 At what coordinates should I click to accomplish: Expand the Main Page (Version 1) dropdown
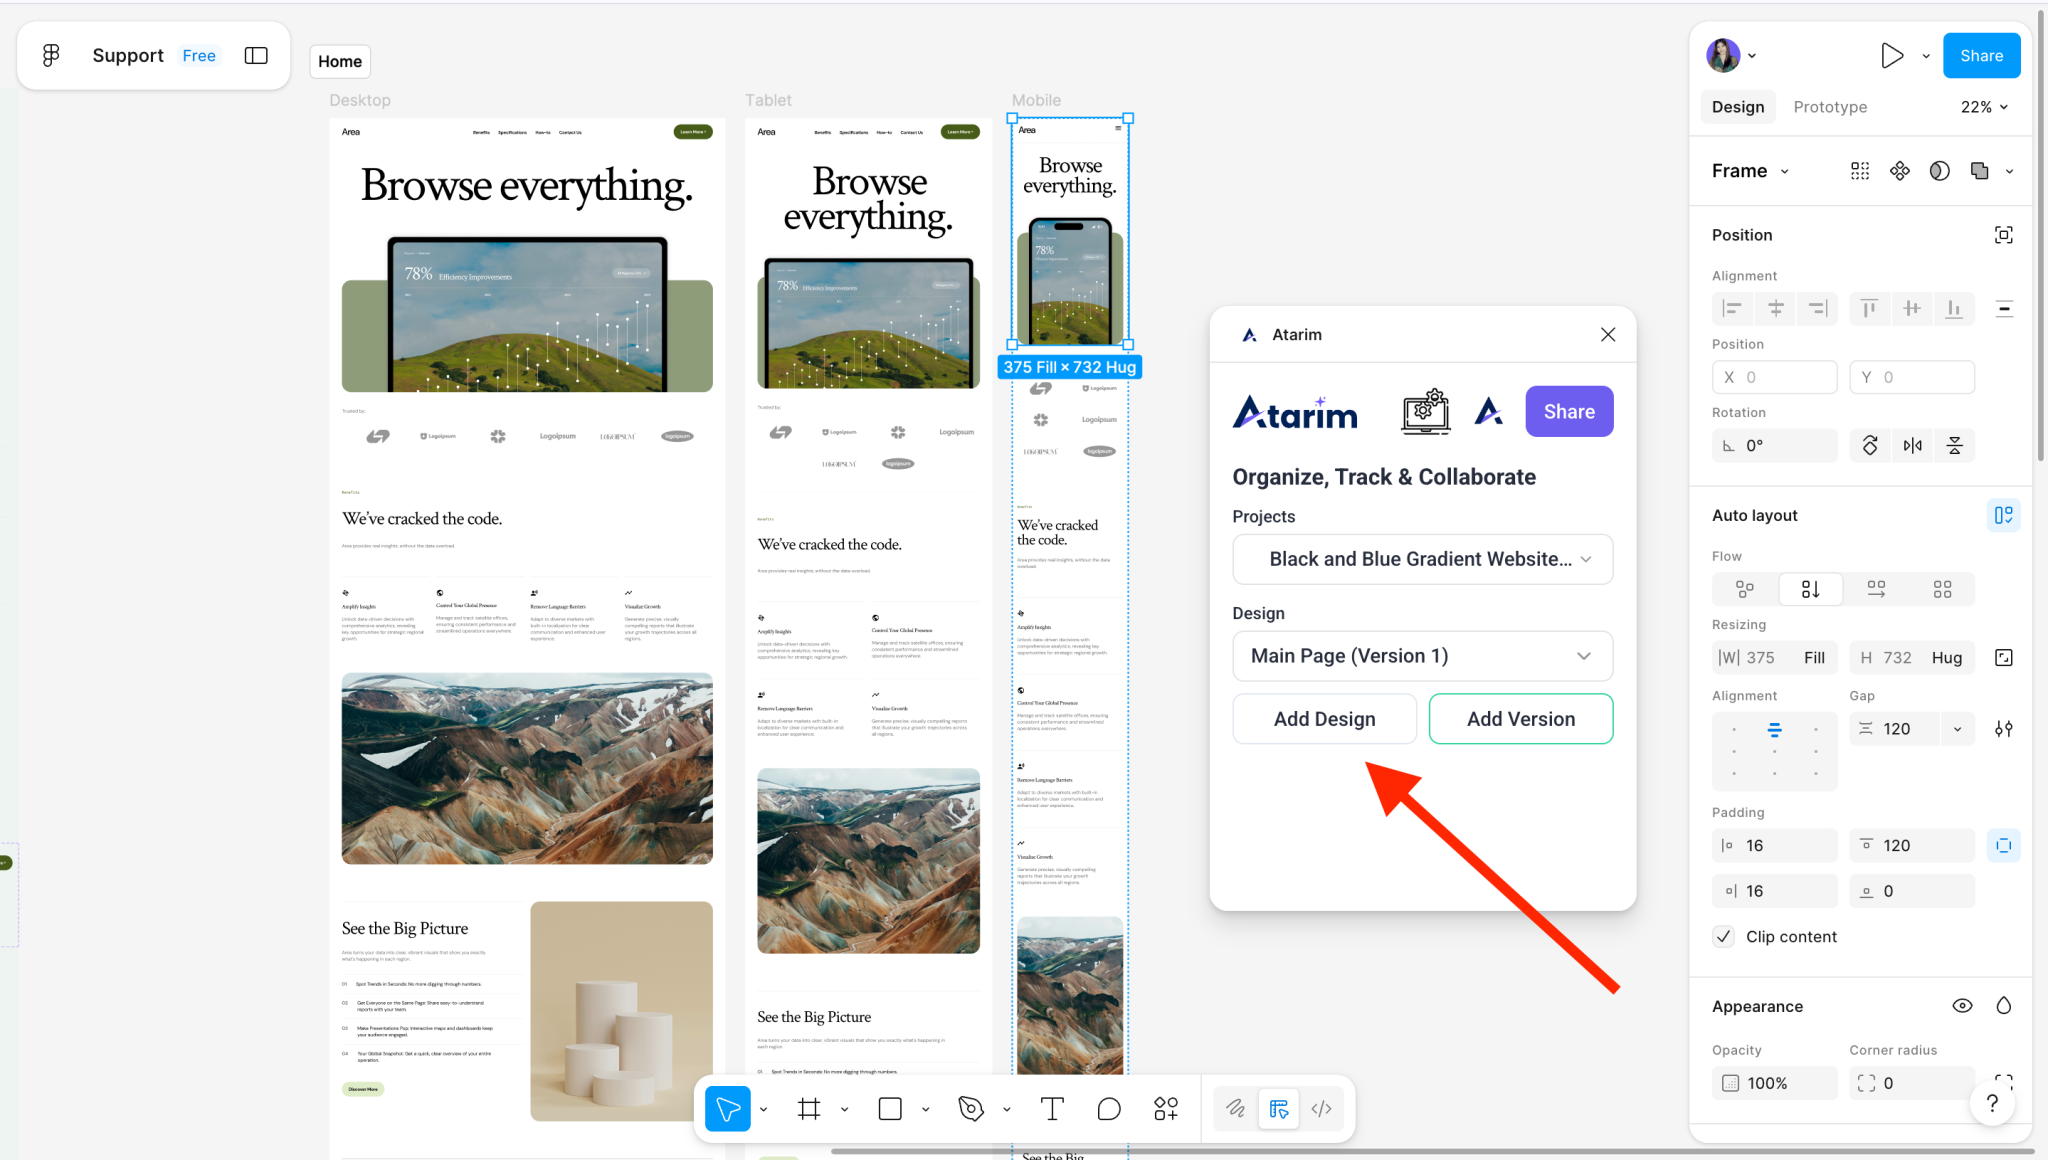click(1422, 656)
